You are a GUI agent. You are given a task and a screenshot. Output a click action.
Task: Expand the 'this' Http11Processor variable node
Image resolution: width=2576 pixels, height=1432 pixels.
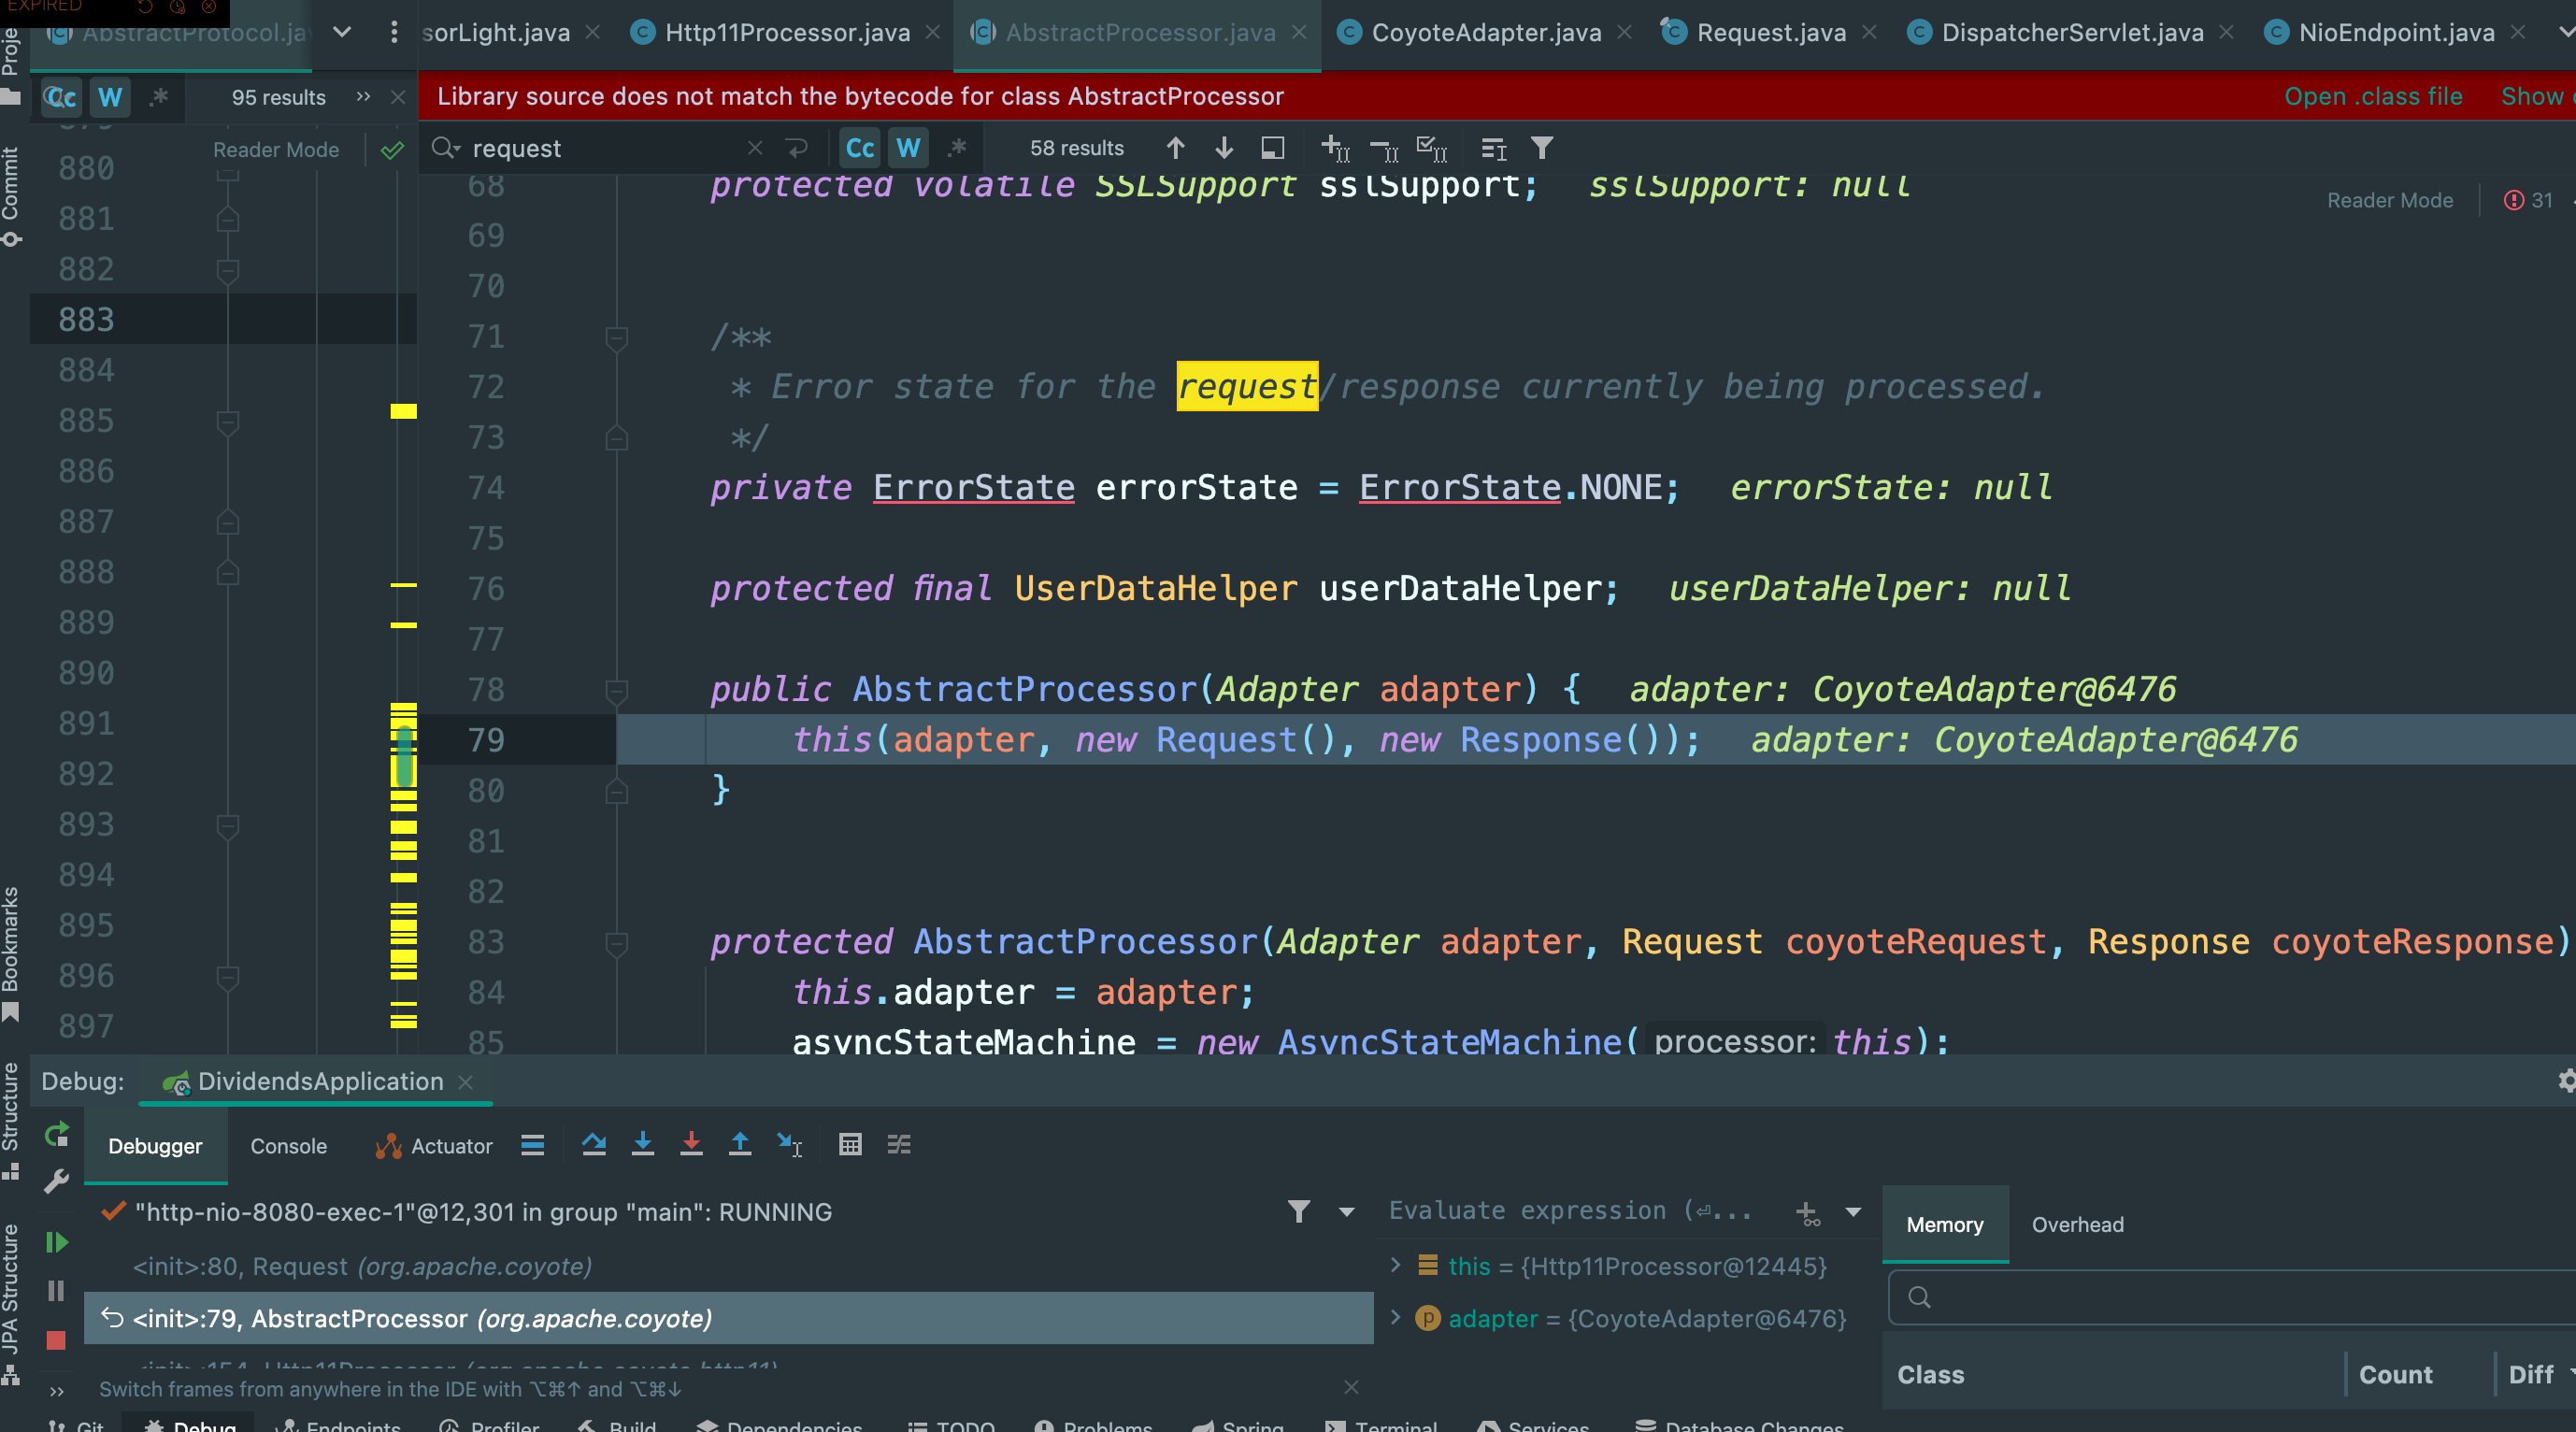[1396, 1265]
